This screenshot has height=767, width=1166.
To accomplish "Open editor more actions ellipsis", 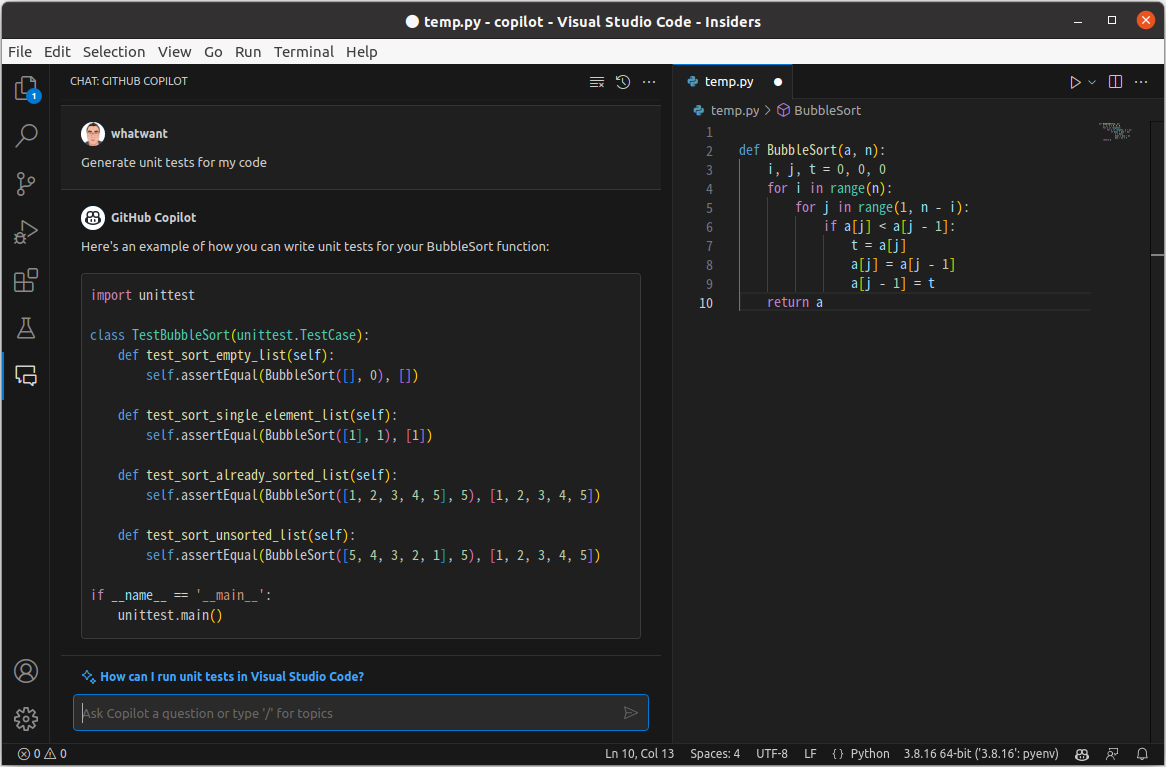I will pyautogui.click(x=1141, y=82).
